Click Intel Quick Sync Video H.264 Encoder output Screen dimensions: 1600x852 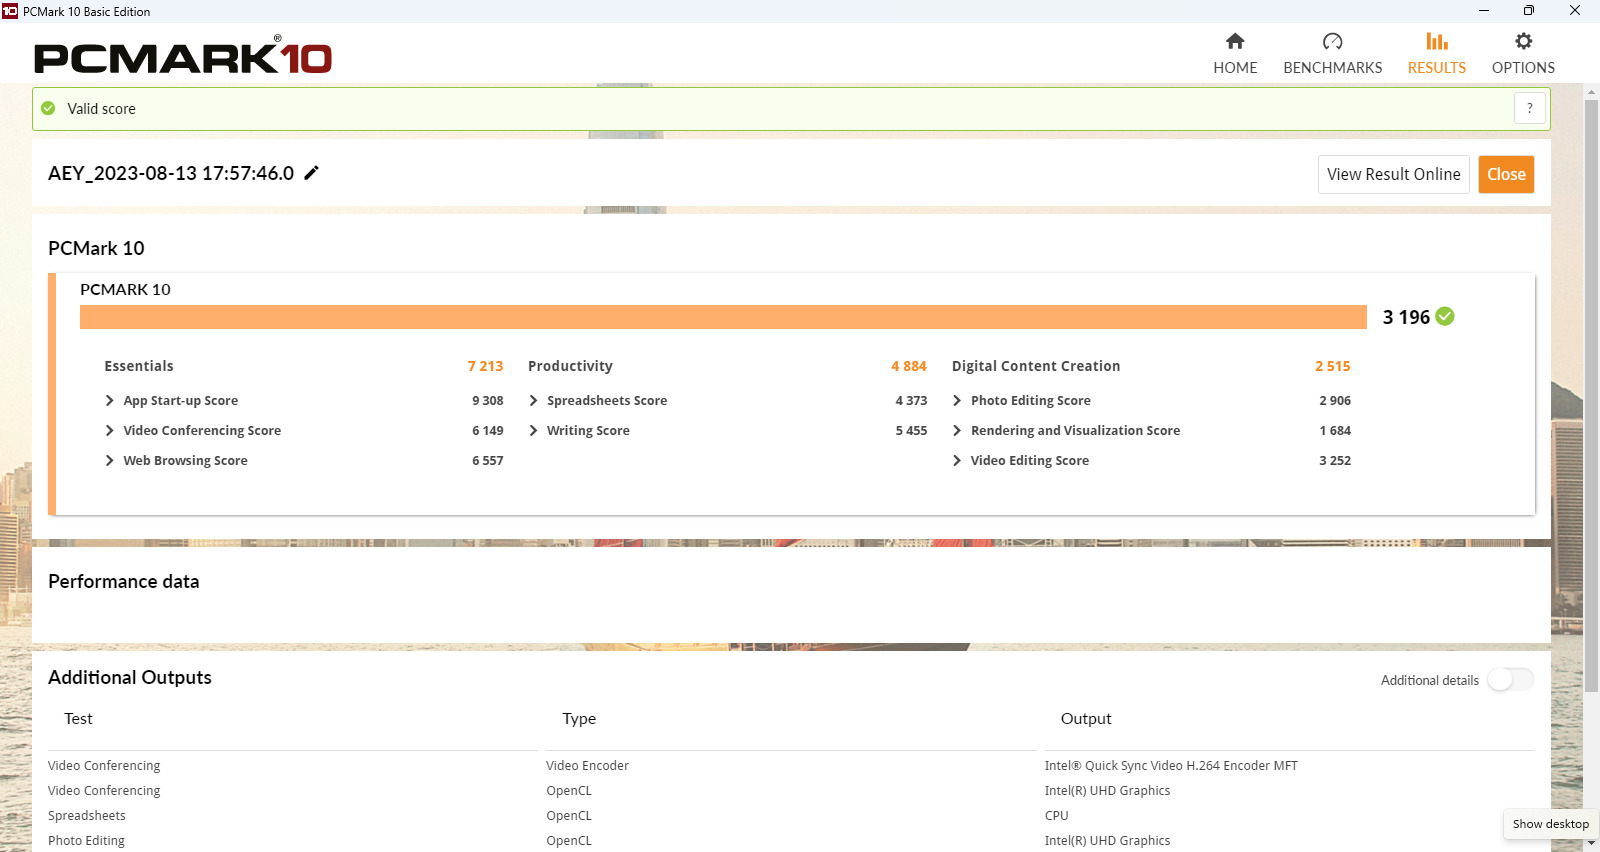(1171, 766)
